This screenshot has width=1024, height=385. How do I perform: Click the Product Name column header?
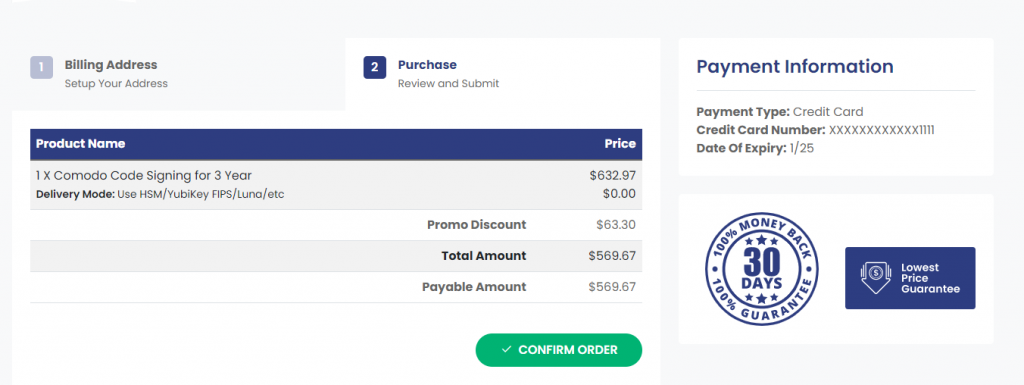(x=80, y=144)
